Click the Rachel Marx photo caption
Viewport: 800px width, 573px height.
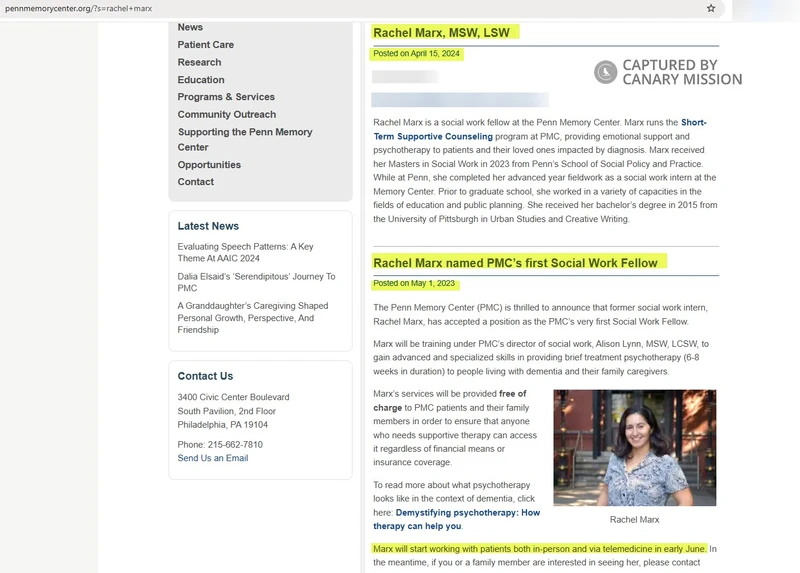[x=635, y=519]
